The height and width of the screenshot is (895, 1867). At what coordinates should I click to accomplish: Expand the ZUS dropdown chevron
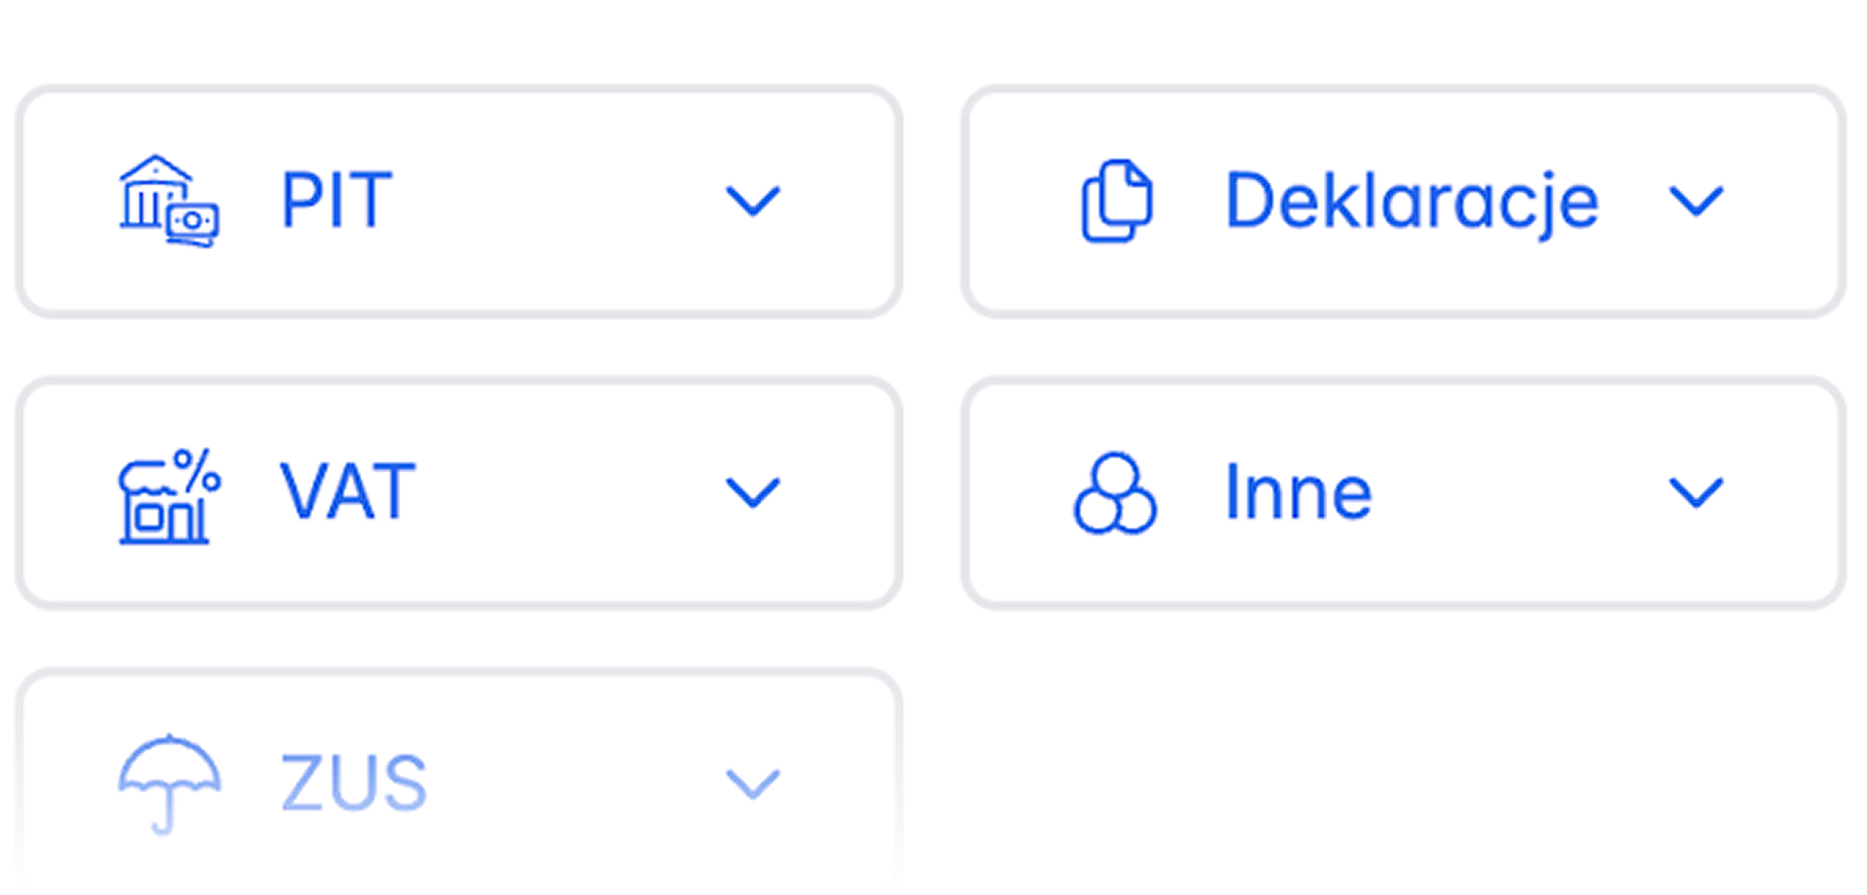pos(752,783)
